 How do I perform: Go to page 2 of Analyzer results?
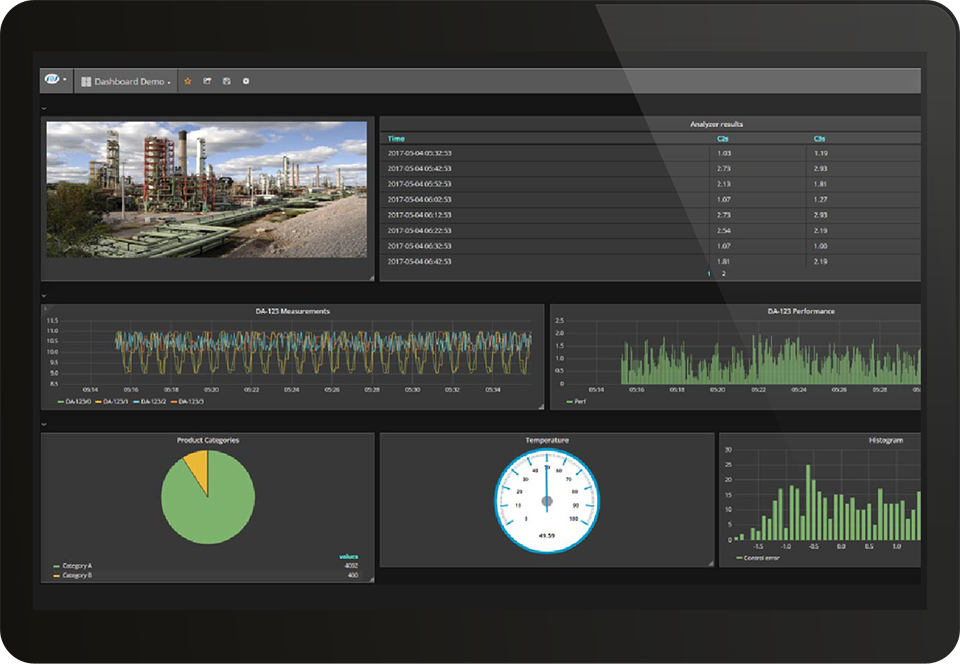[x=724, y=273]
